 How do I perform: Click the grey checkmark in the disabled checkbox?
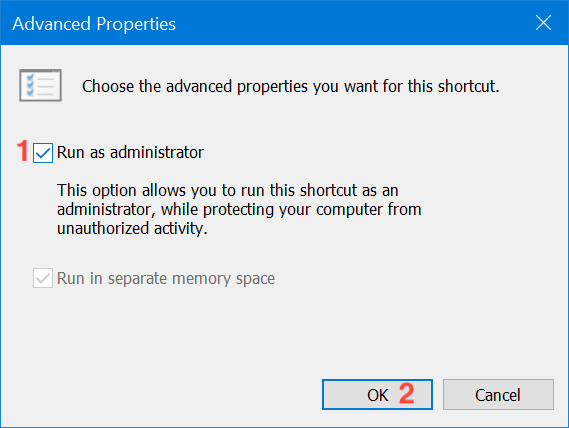(43, 278)
